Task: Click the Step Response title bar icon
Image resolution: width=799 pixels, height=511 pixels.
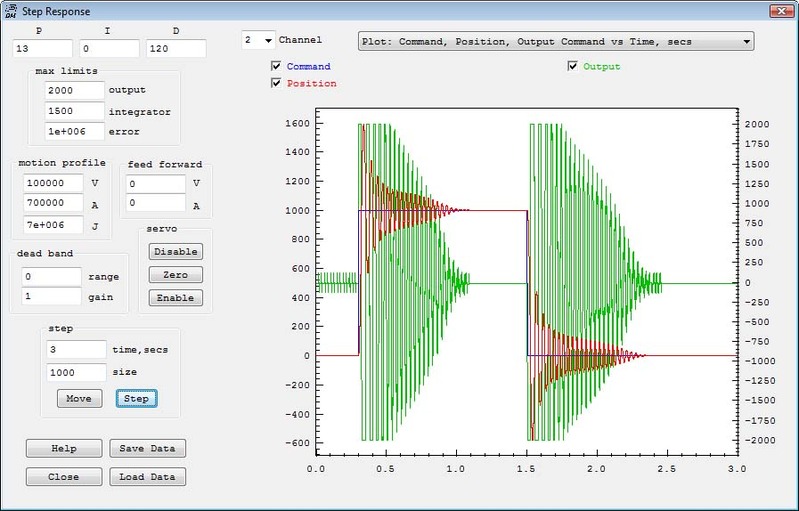Action: point(11,11)
